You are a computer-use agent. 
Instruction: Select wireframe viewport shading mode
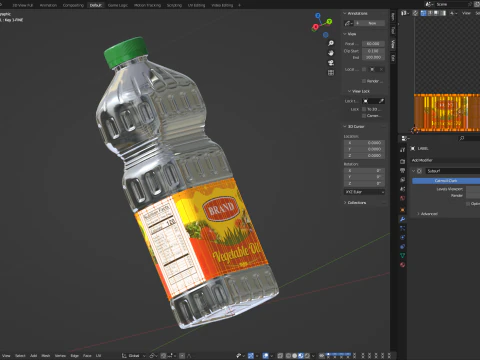288,356
